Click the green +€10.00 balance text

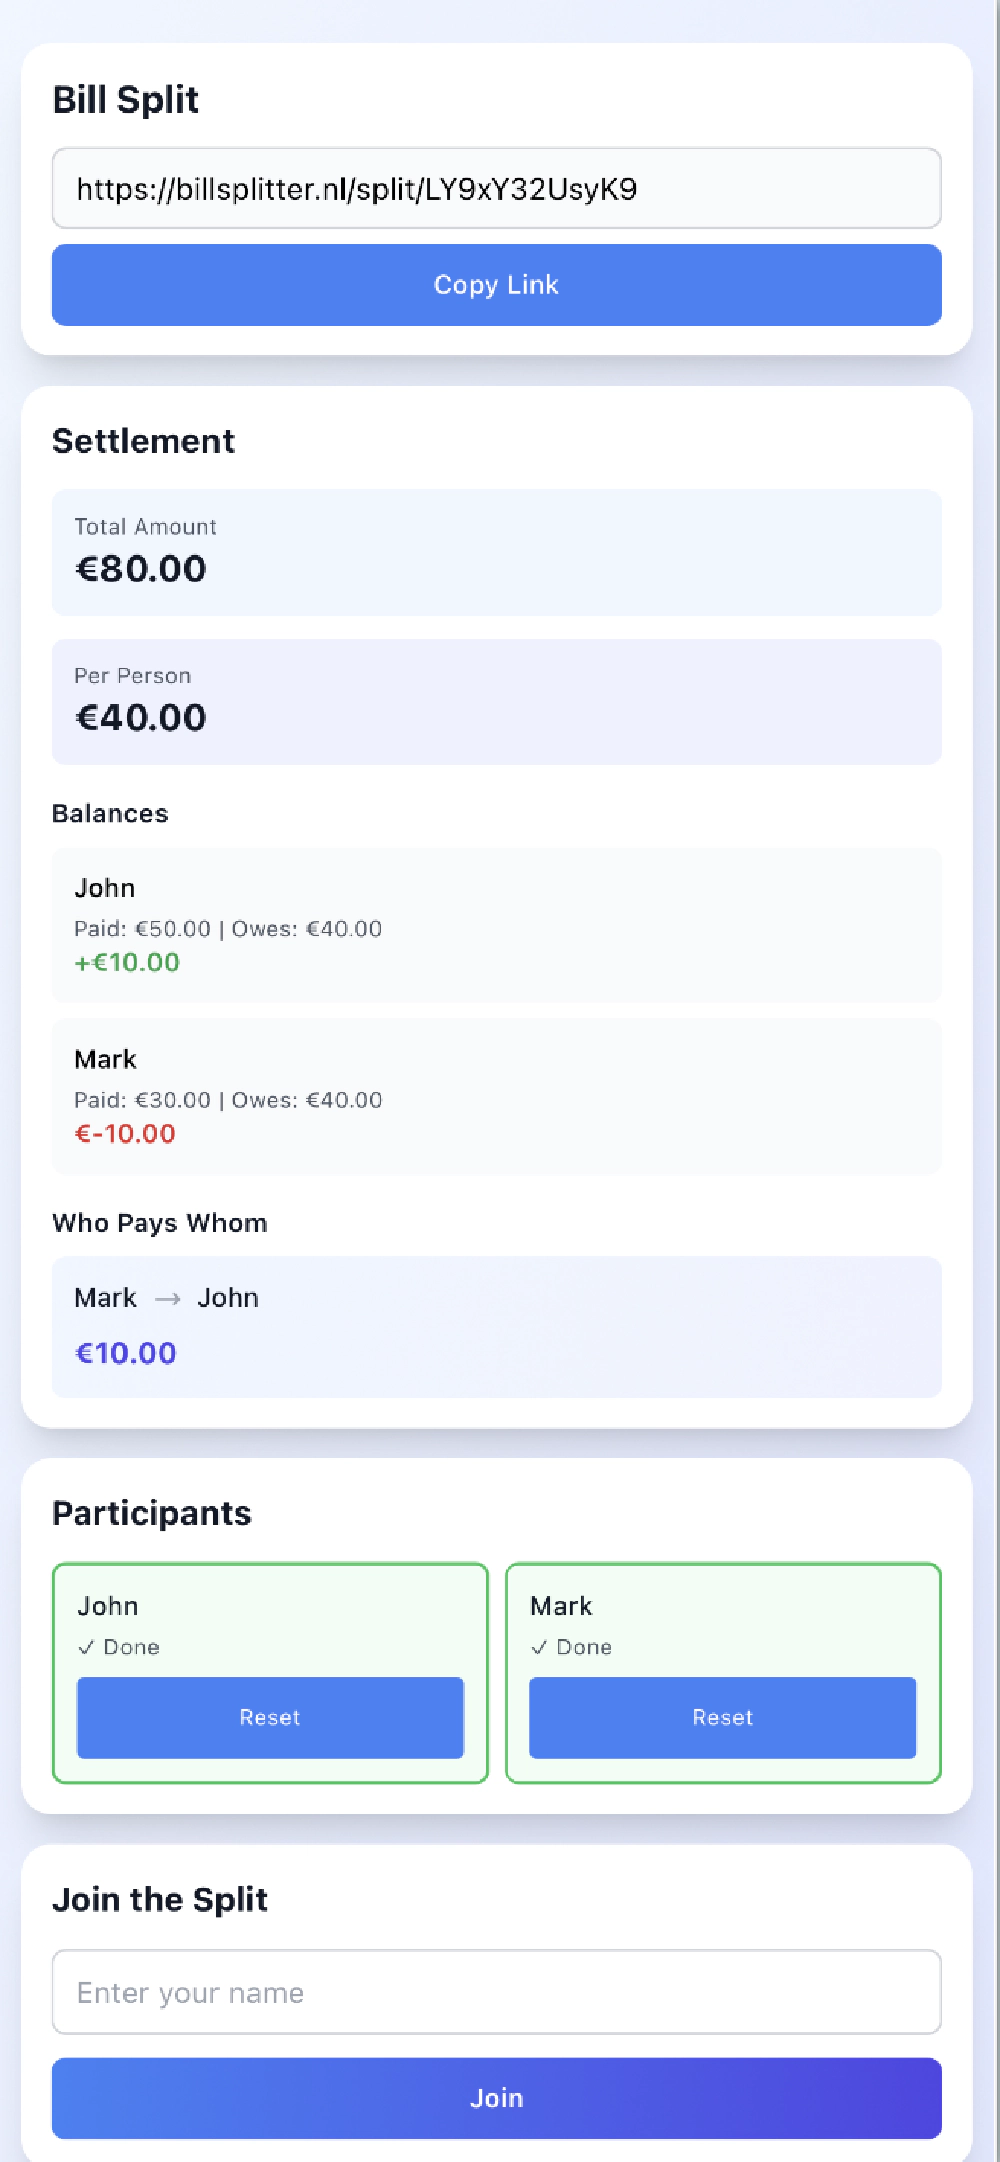click(127, 962)
